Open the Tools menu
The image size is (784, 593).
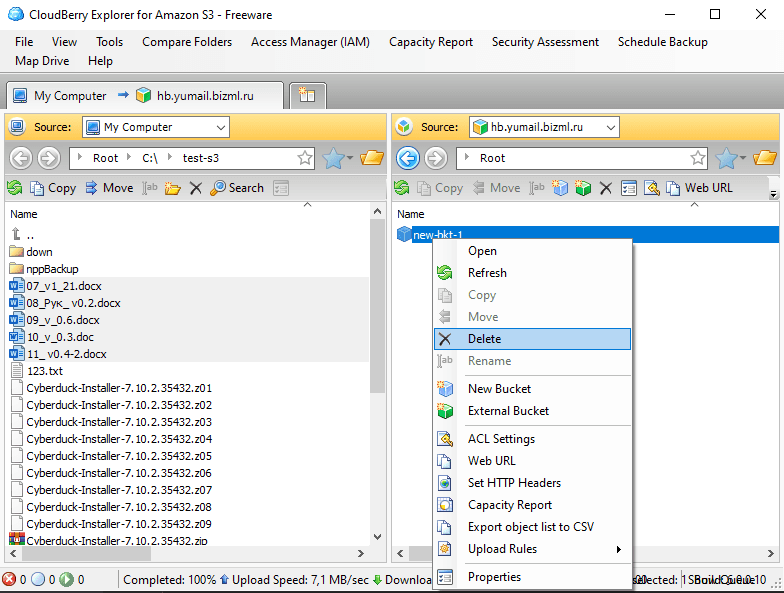(110, 42)
